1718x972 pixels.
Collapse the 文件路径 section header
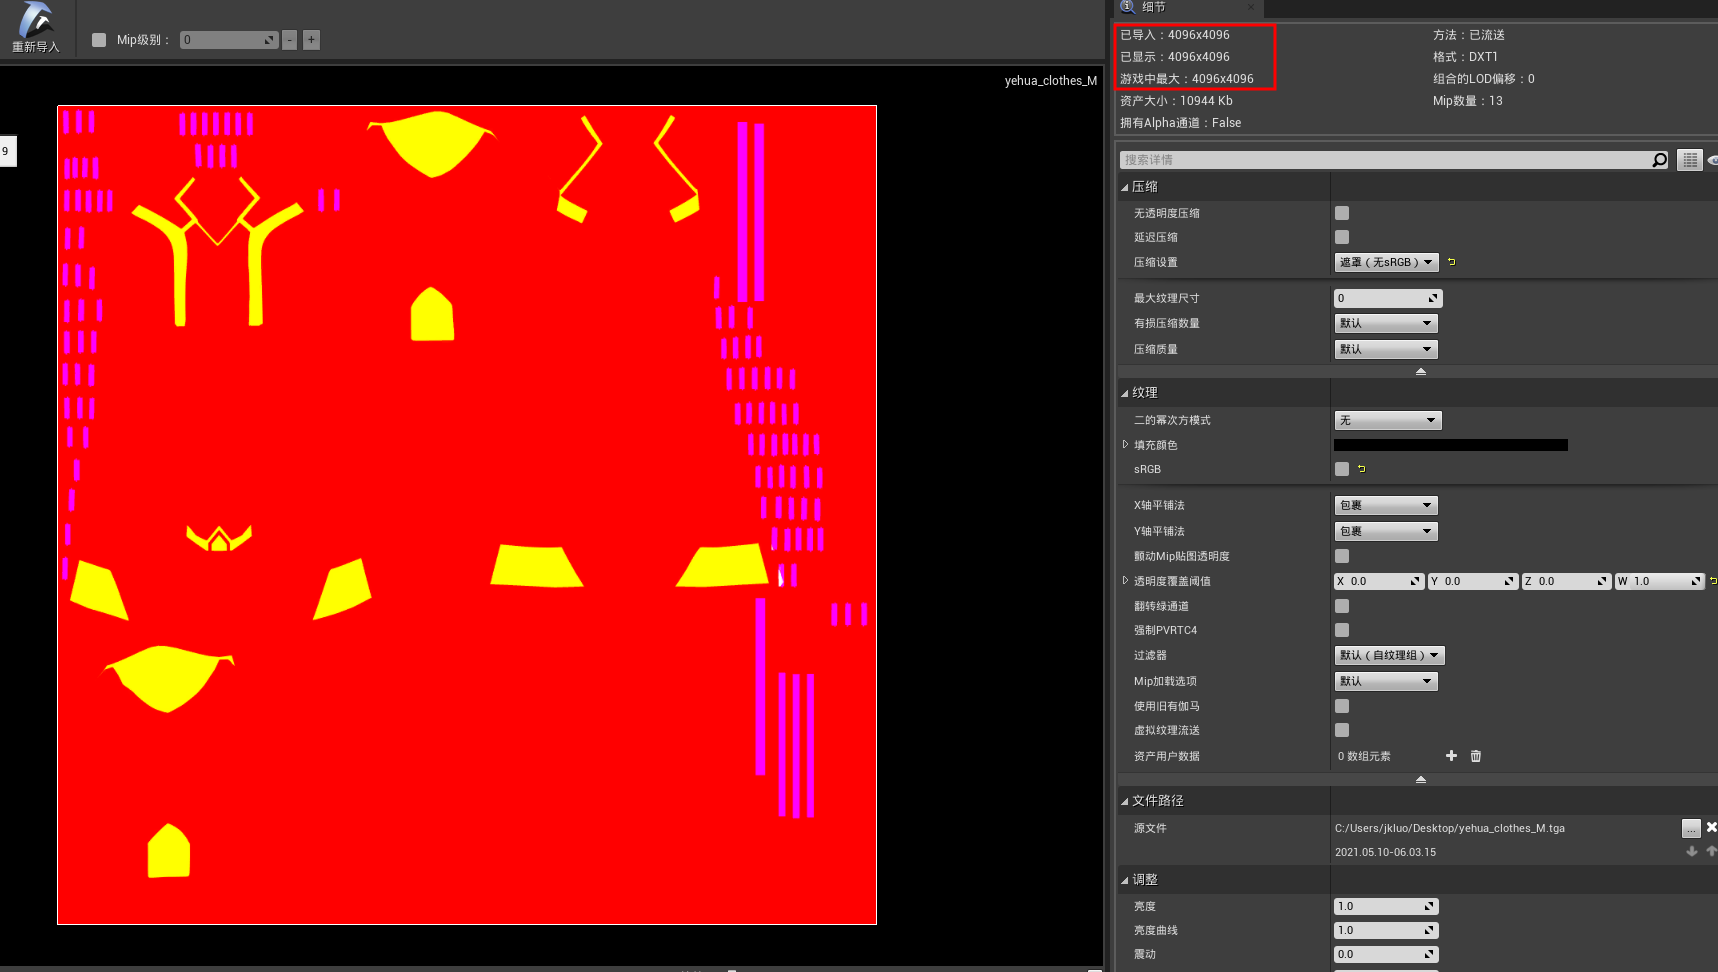coord(1125,801)
